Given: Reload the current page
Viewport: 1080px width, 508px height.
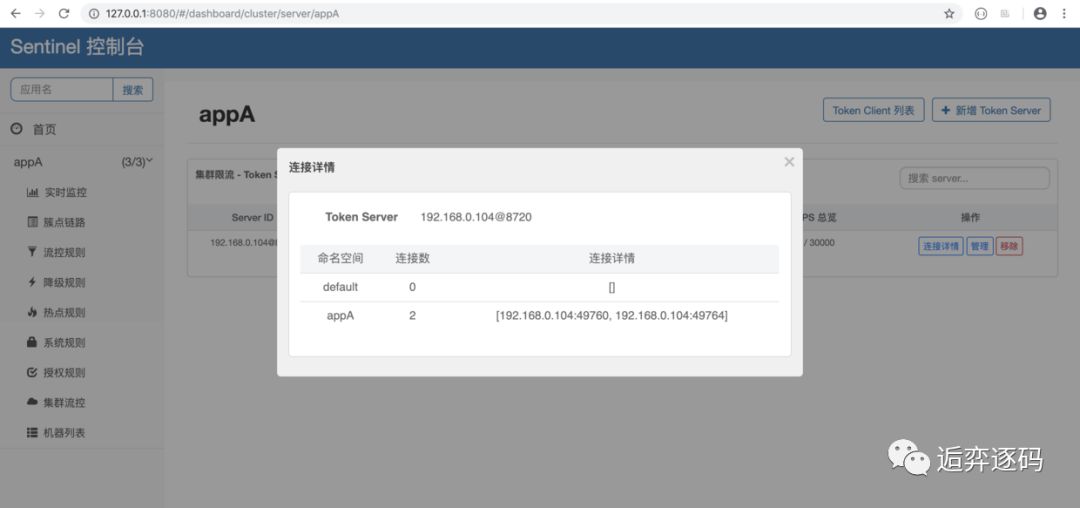Looking at the screenshot, I should coord(64,14).
